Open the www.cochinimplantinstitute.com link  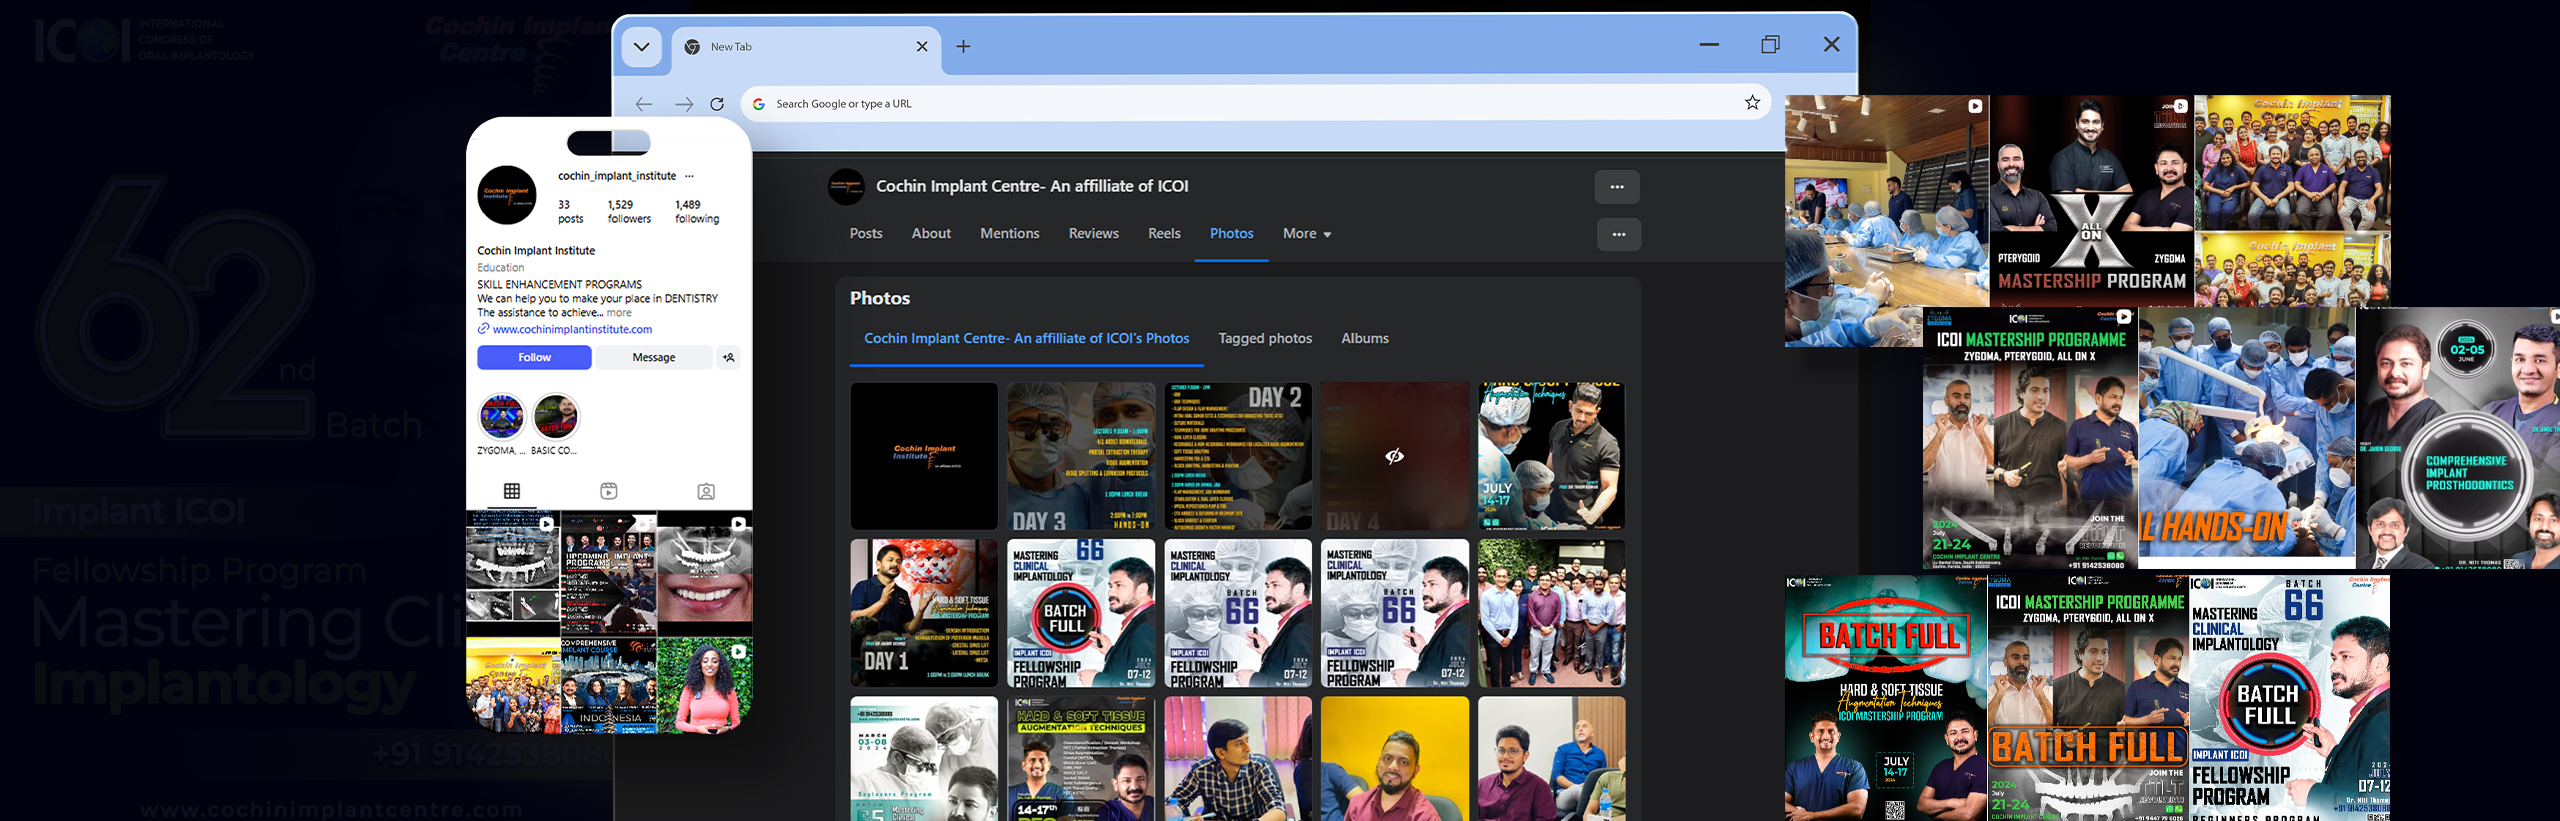click(x=572, y=329)
